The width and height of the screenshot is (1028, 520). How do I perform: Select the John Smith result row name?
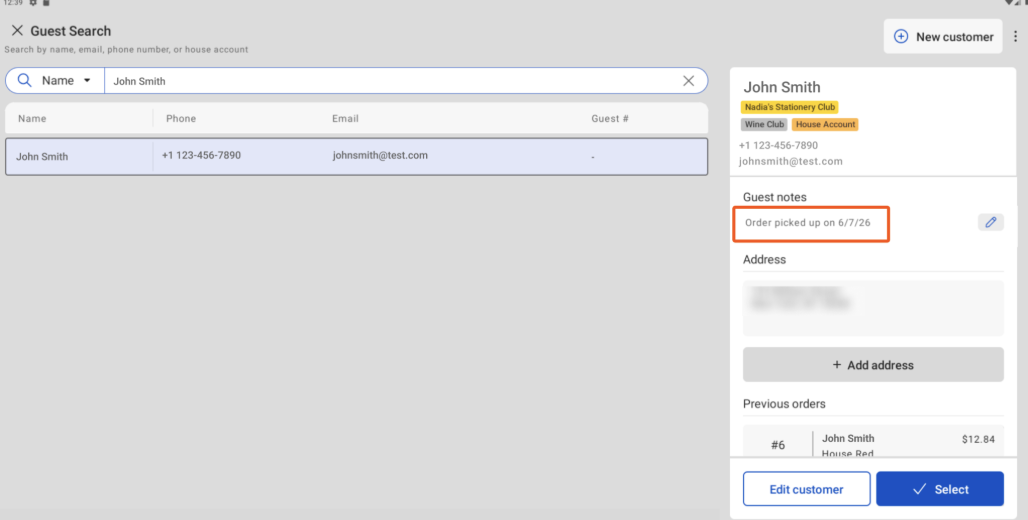[42, 157]
